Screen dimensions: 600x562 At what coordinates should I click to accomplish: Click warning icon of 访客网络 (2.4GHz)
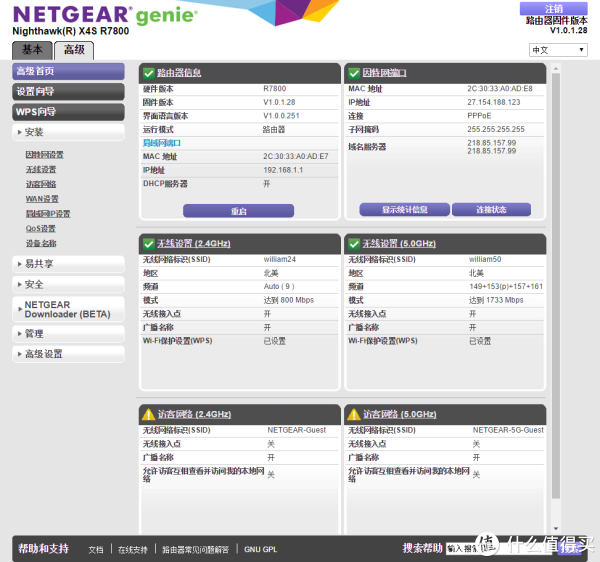148,414
